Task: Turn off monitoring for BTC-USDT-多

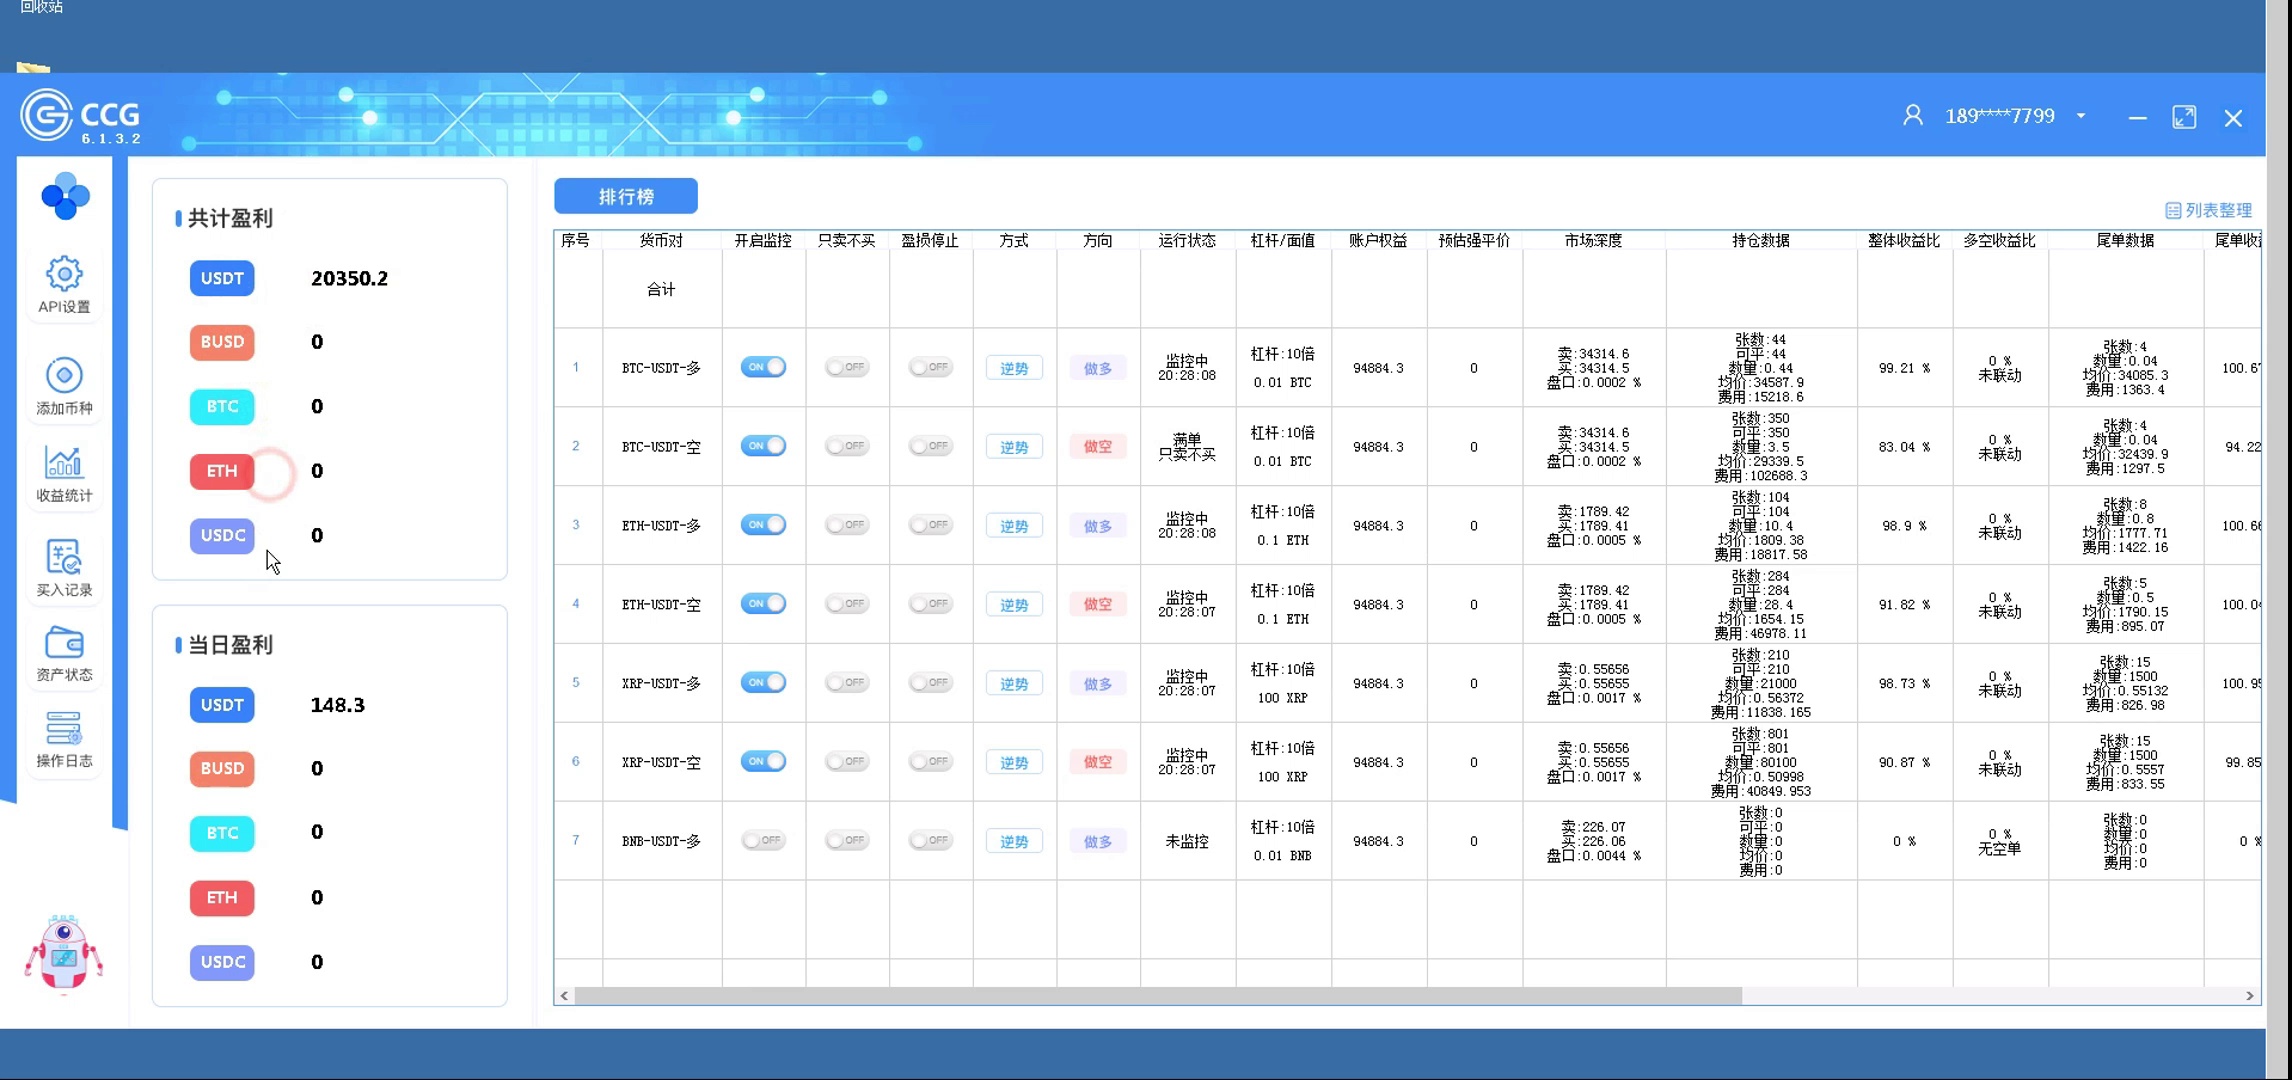Action: click(x=763, y=367)
